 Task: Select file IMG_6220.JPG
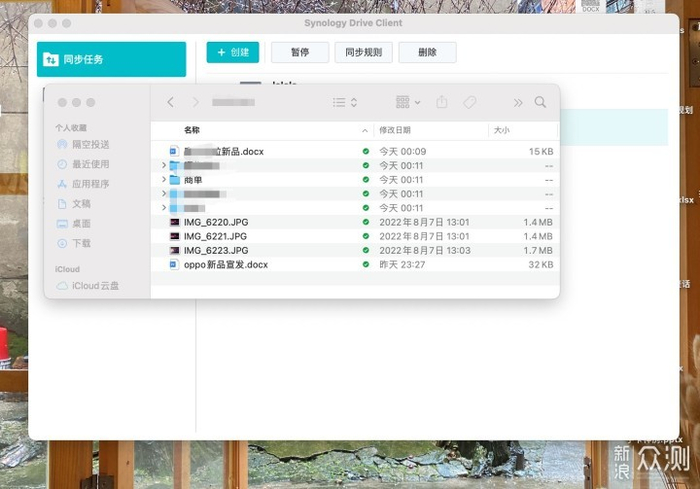355,222
